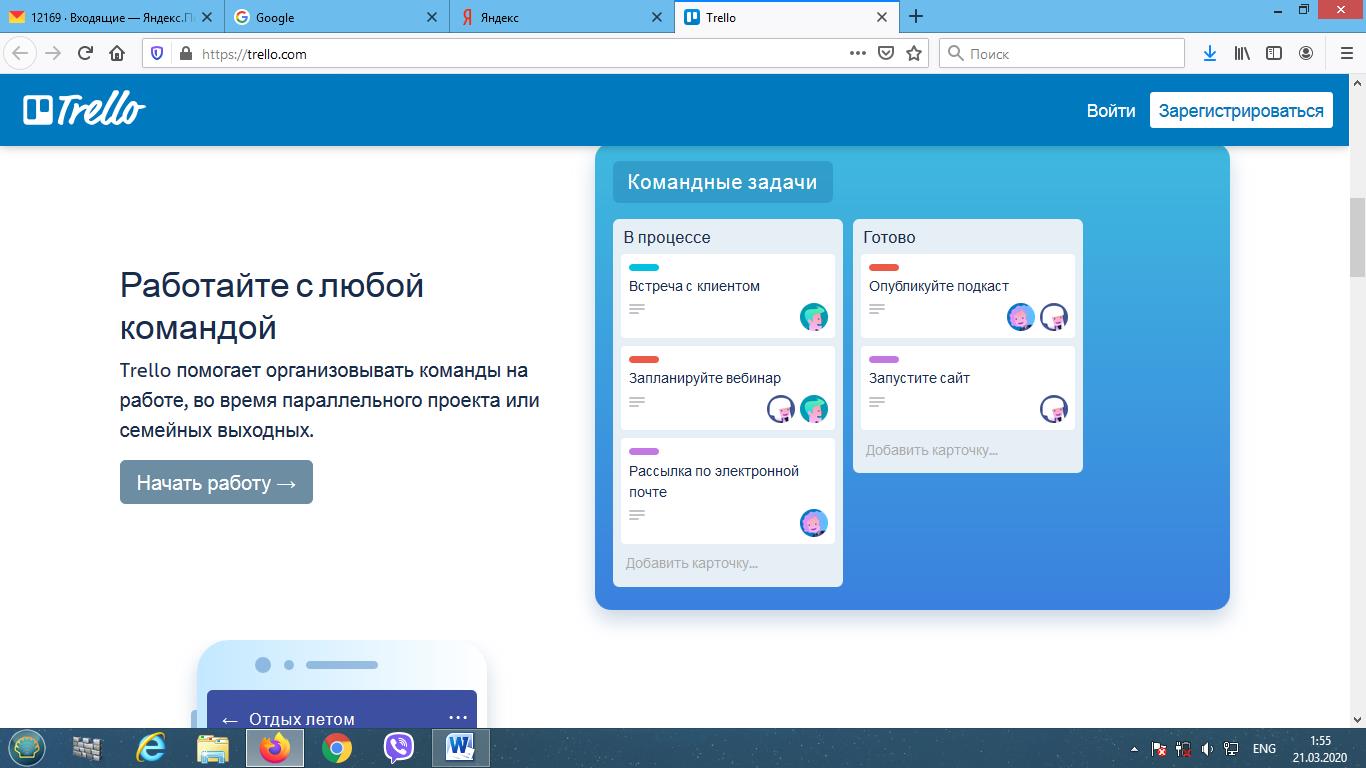Click the teal label on Встреча с клиентом
Image resolution: width=1366 pixels, height=768 pixels.
pyautogui.click(x=644, y=267)
